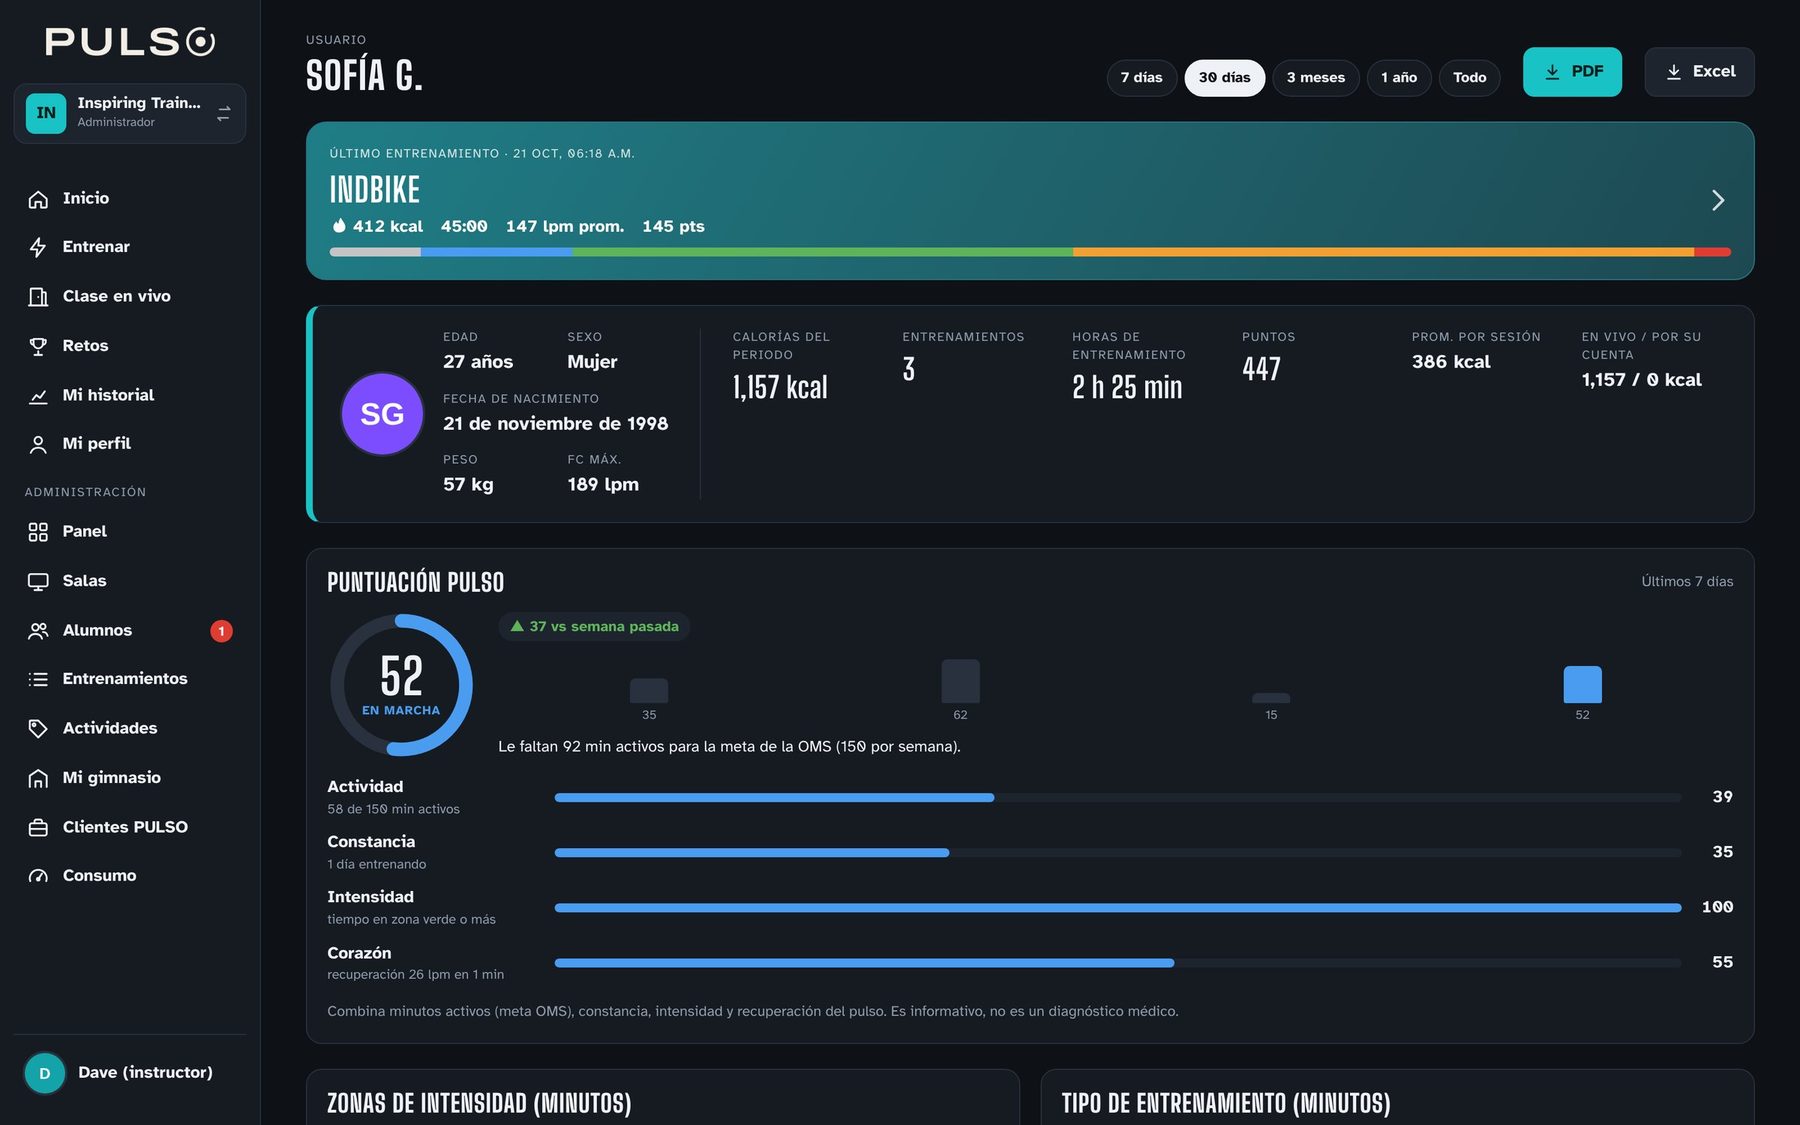Click the 37 vs semana pasada badge
This screenshot has height=1125, width=1800.
[594, 627]
